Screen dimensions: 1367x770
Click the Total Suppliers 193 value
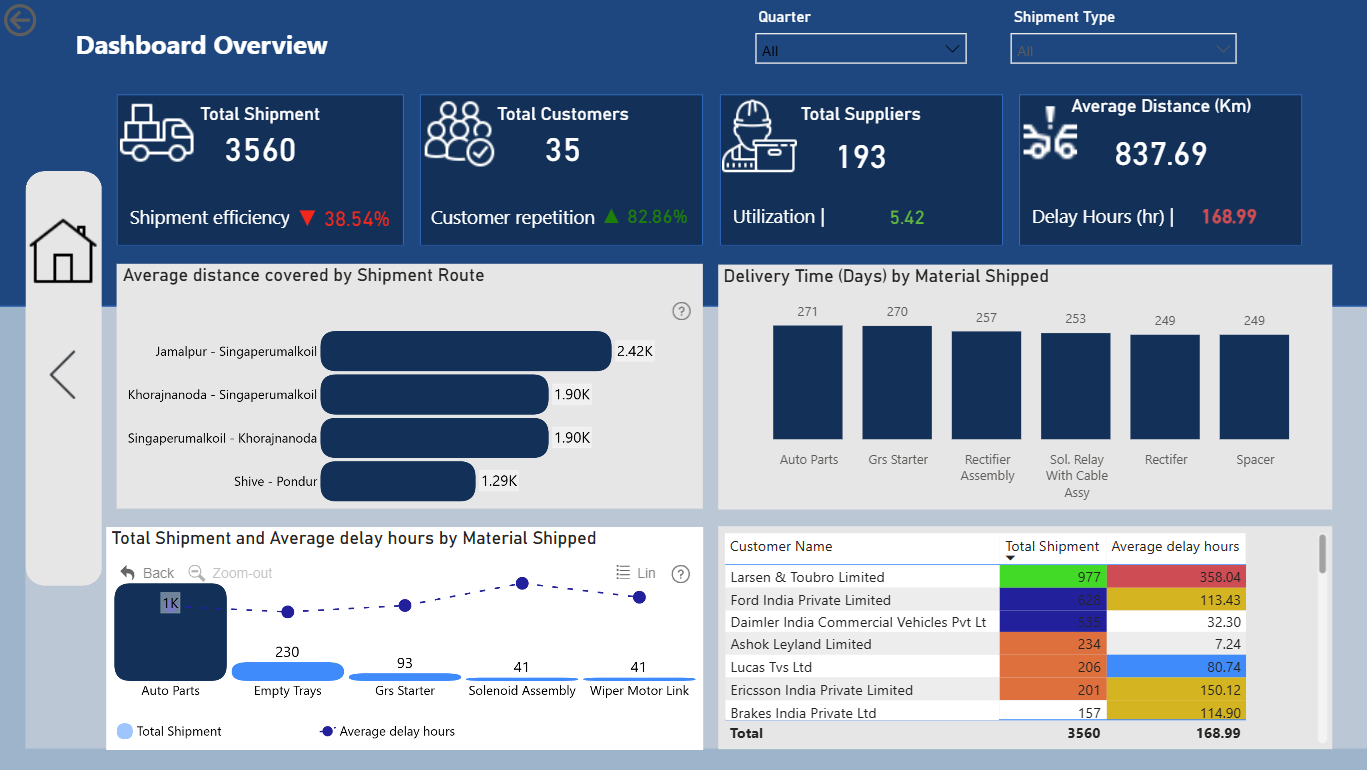point(861,157)
